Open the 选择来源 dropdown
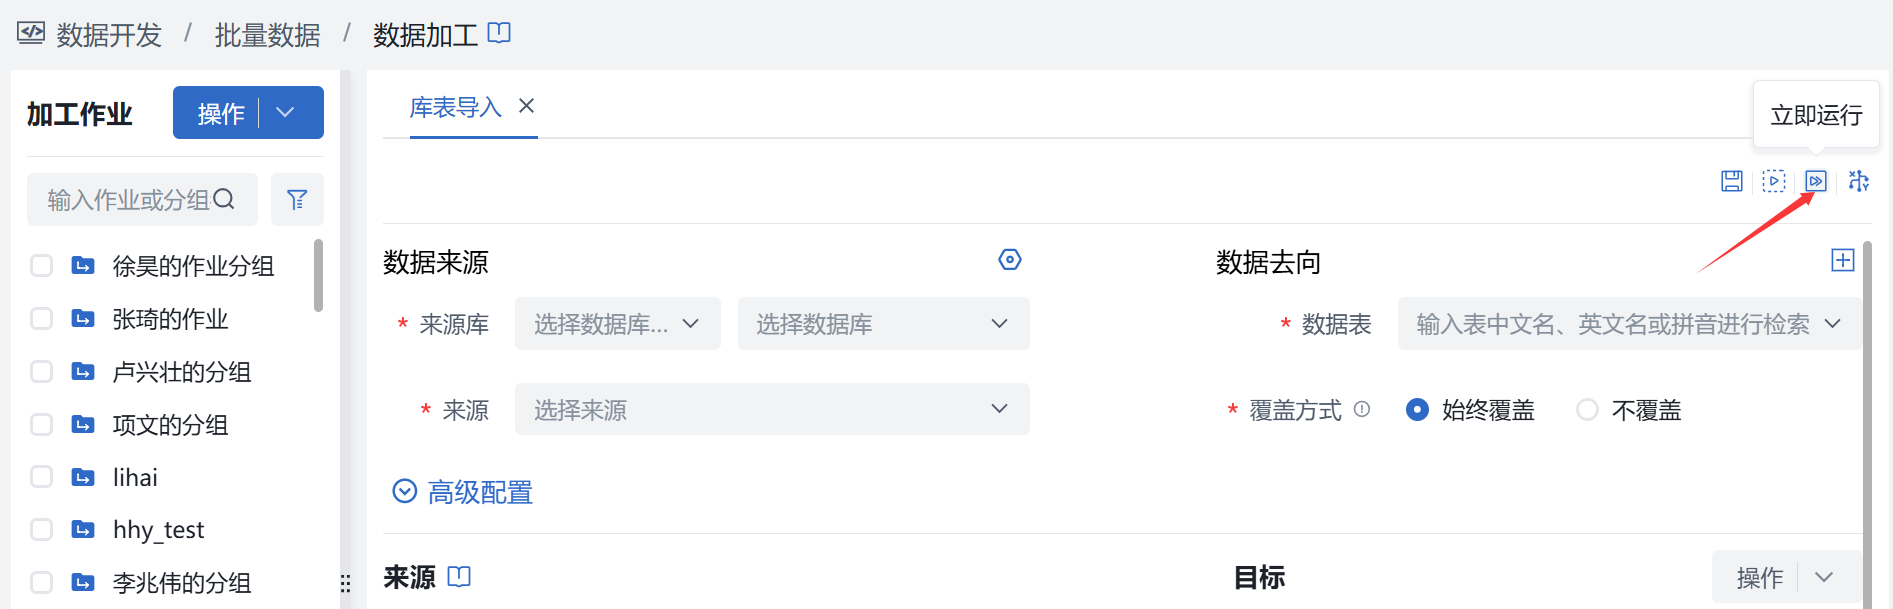 (x=771, y=409)
